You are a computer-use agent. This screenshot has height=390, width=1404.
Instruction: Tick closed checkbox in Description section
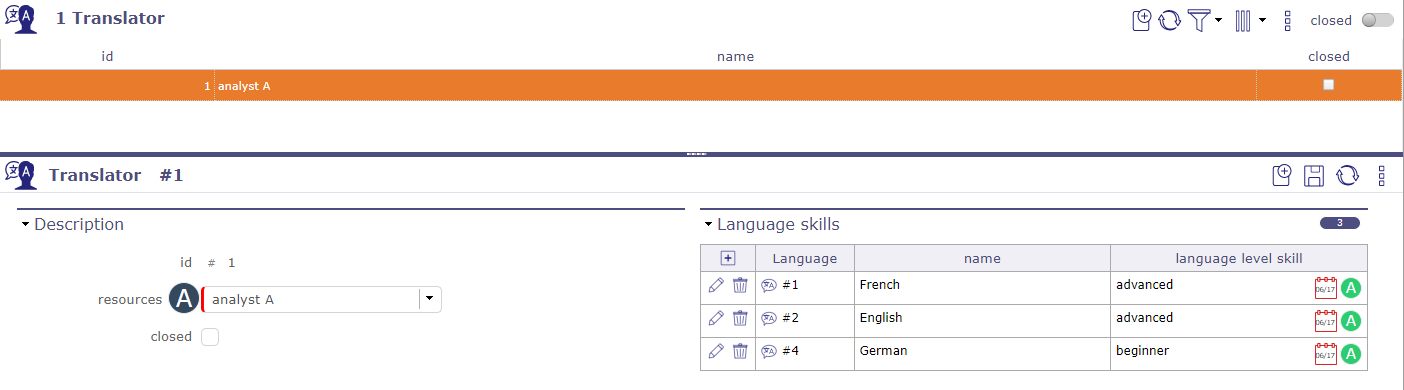click(x=210, y=337)
